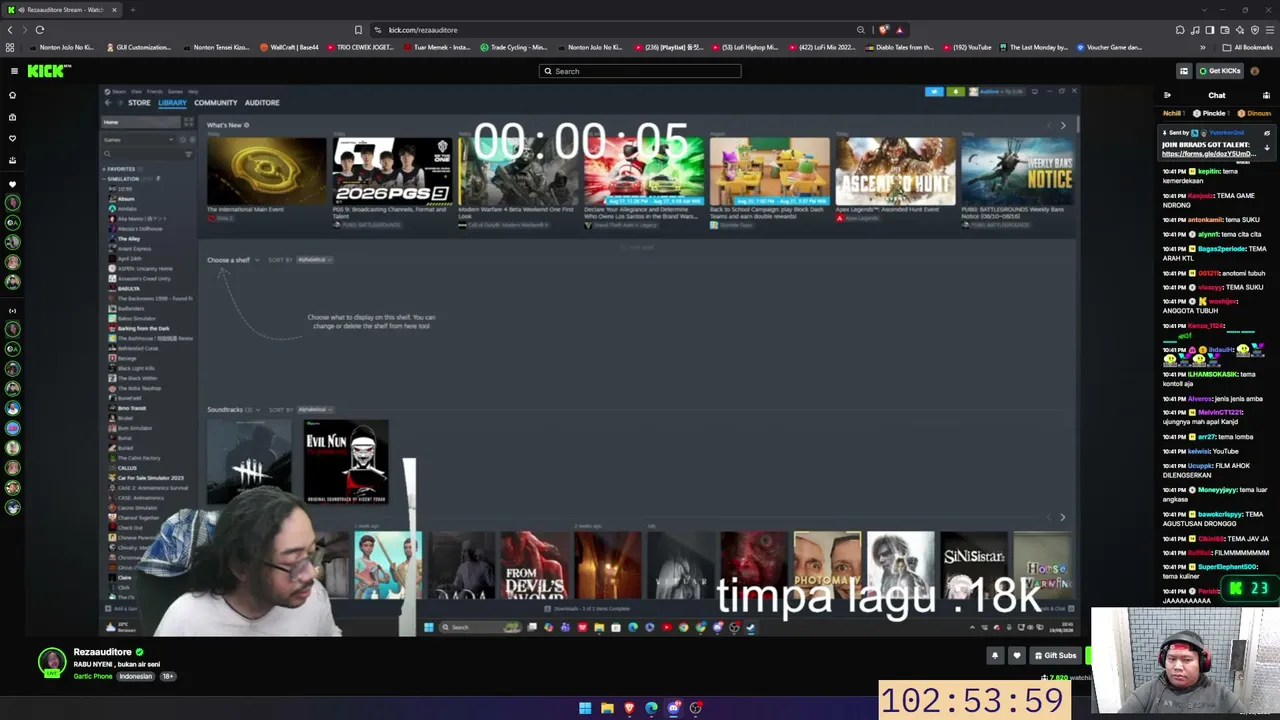Switch to the Rezaauditore Stream browser tab
The width and height of the screenshot is (1280, 720).
point(62,10)
